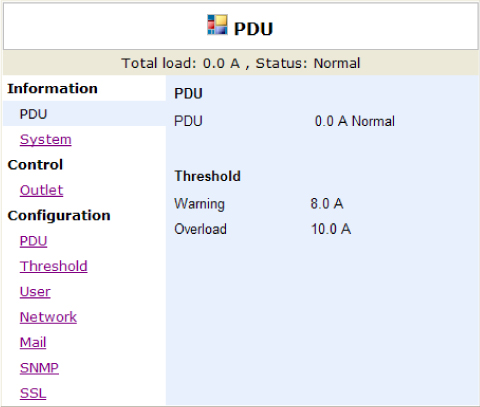480x407 pixels.
Task: Open the Mail configuration link
Action: [33, 342]
